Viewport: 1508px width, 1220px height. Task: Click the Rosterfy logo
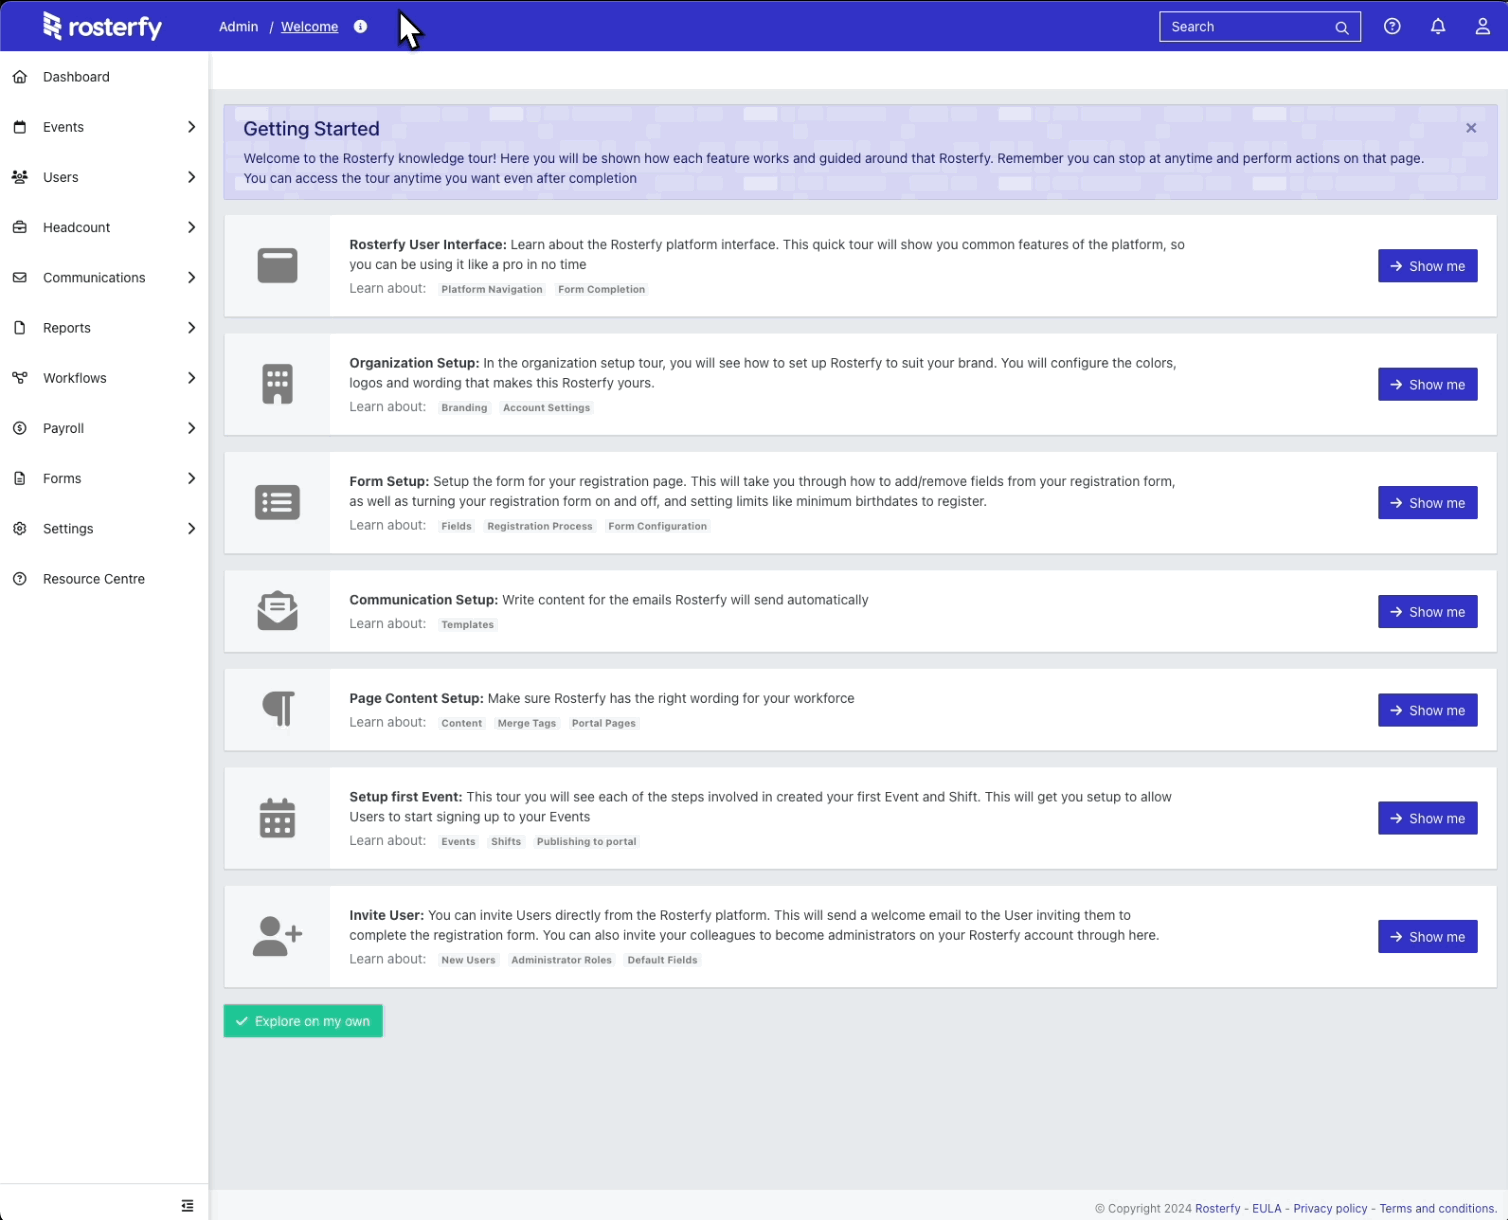coord(102,26)
